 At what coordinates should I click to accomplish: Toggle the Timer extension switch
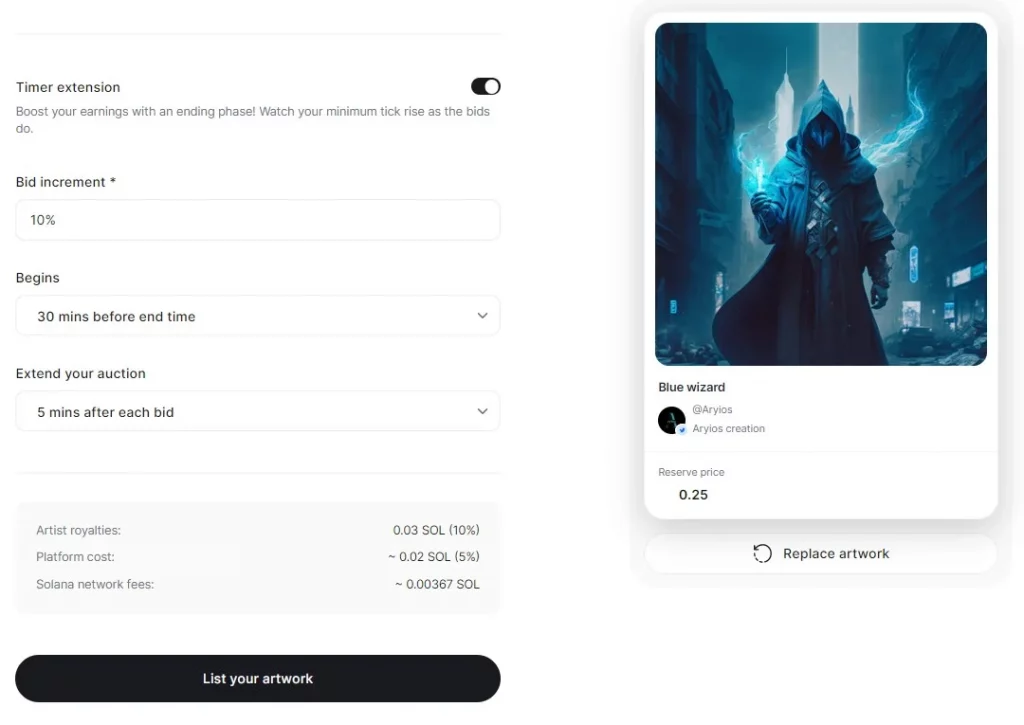[x=485, y=86]
